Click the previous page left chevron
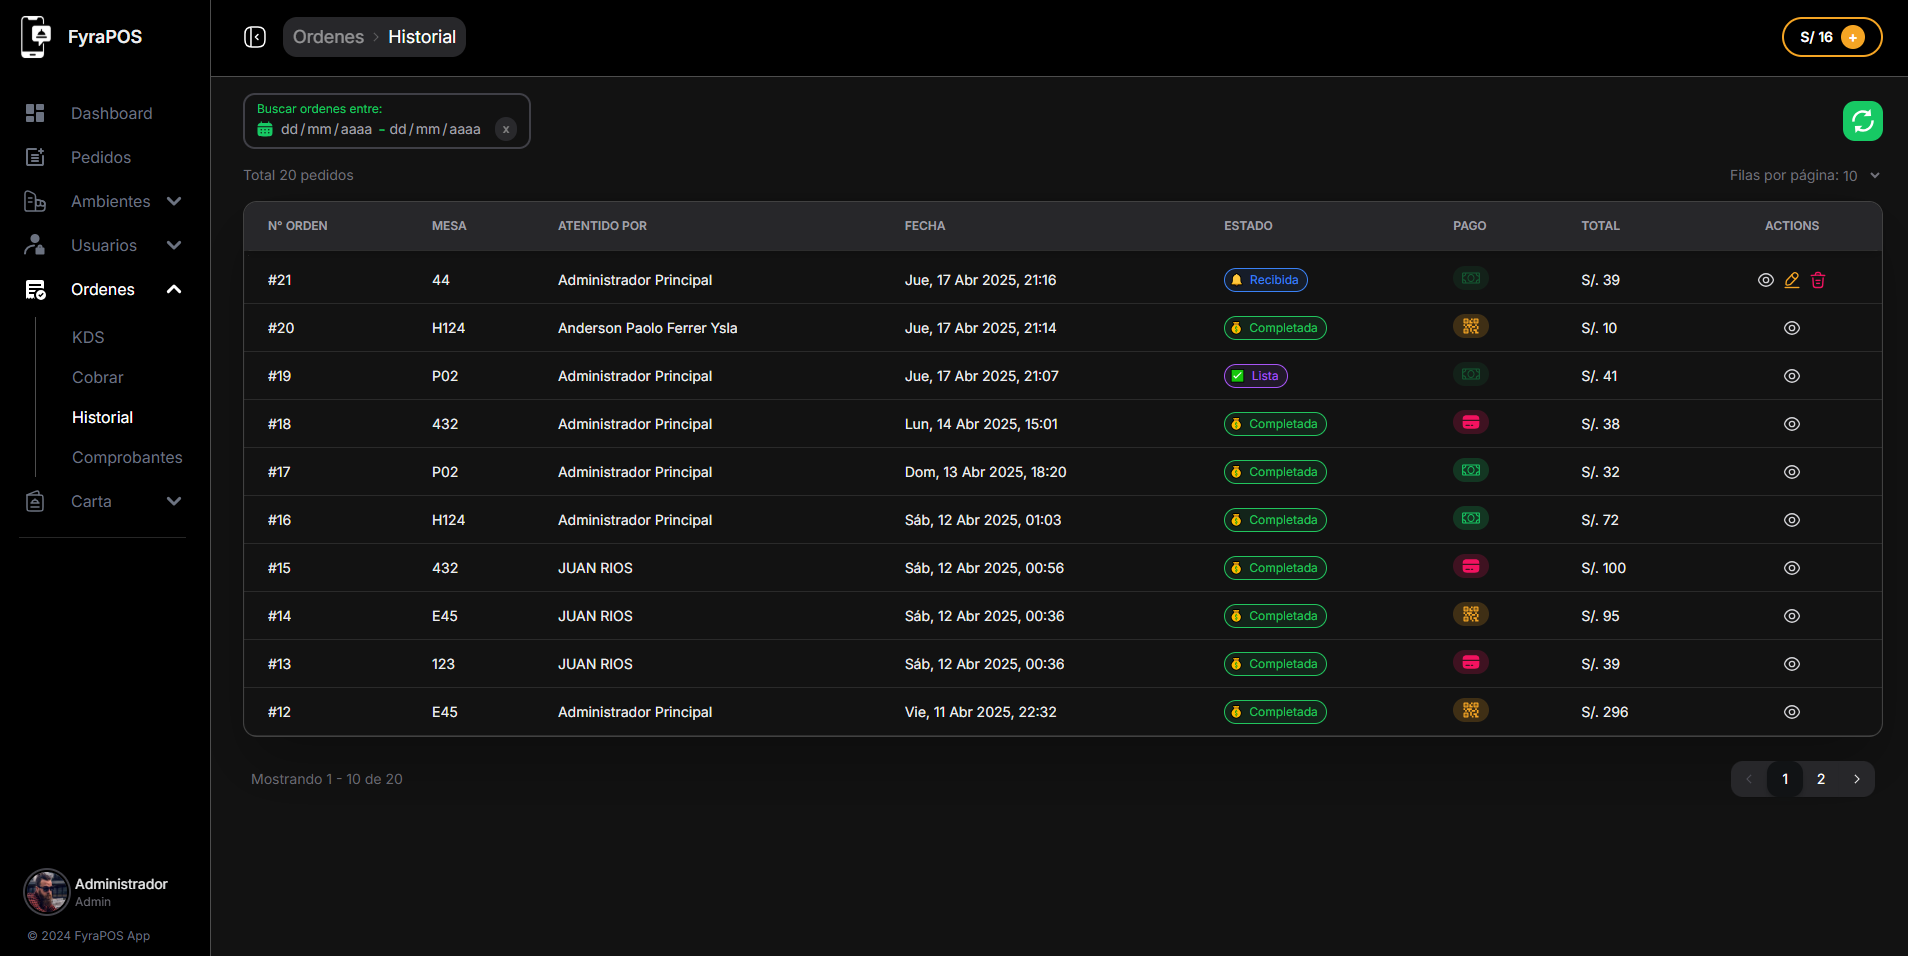The width and height of the screenshot is (1908, 956). point(1749,779)
